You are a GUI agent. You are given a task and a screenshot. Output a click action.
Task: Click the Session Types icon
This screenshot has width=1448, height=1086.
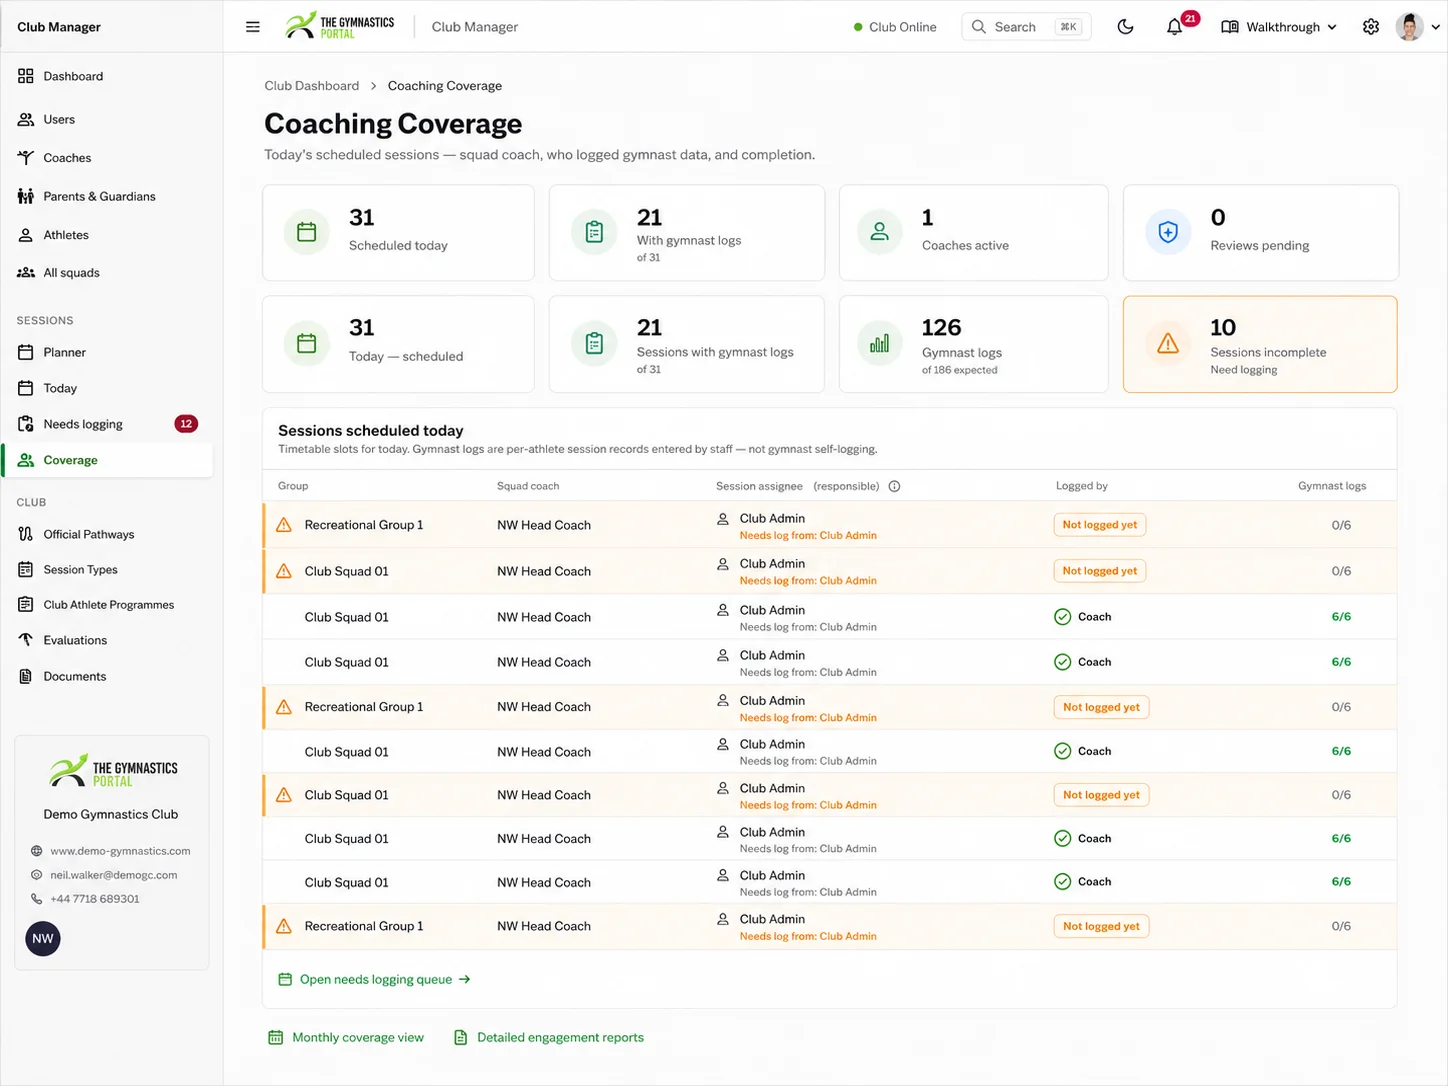pyautogui.click(x=26, y=570)
